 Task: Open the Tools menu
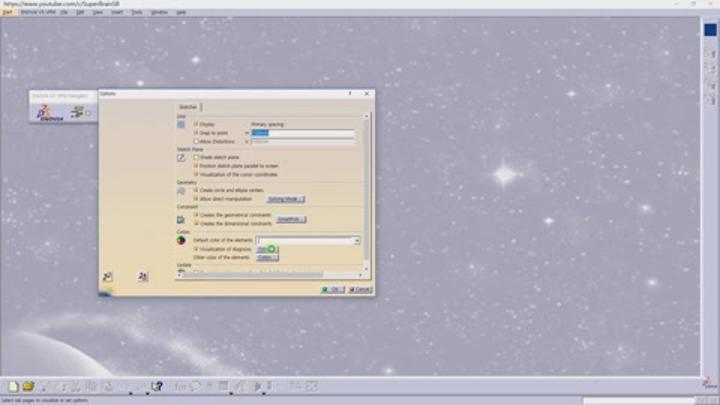coord(137,12)
